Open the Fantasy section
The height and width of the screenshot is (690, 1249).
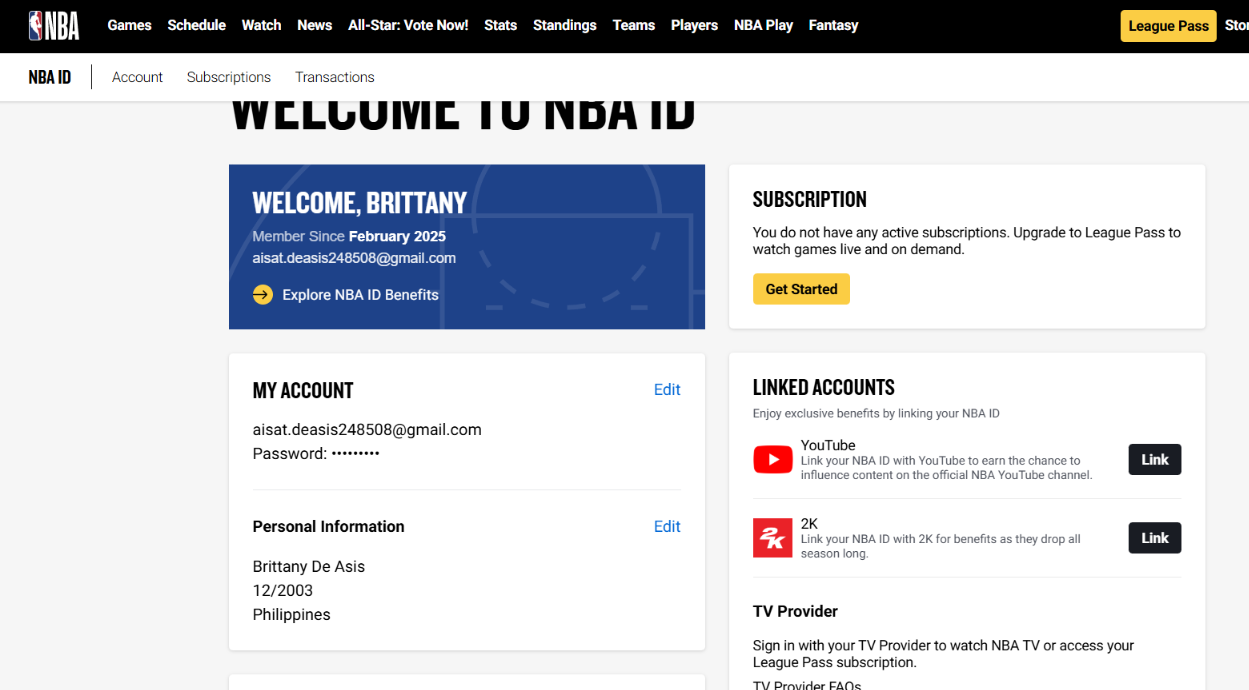834,25
